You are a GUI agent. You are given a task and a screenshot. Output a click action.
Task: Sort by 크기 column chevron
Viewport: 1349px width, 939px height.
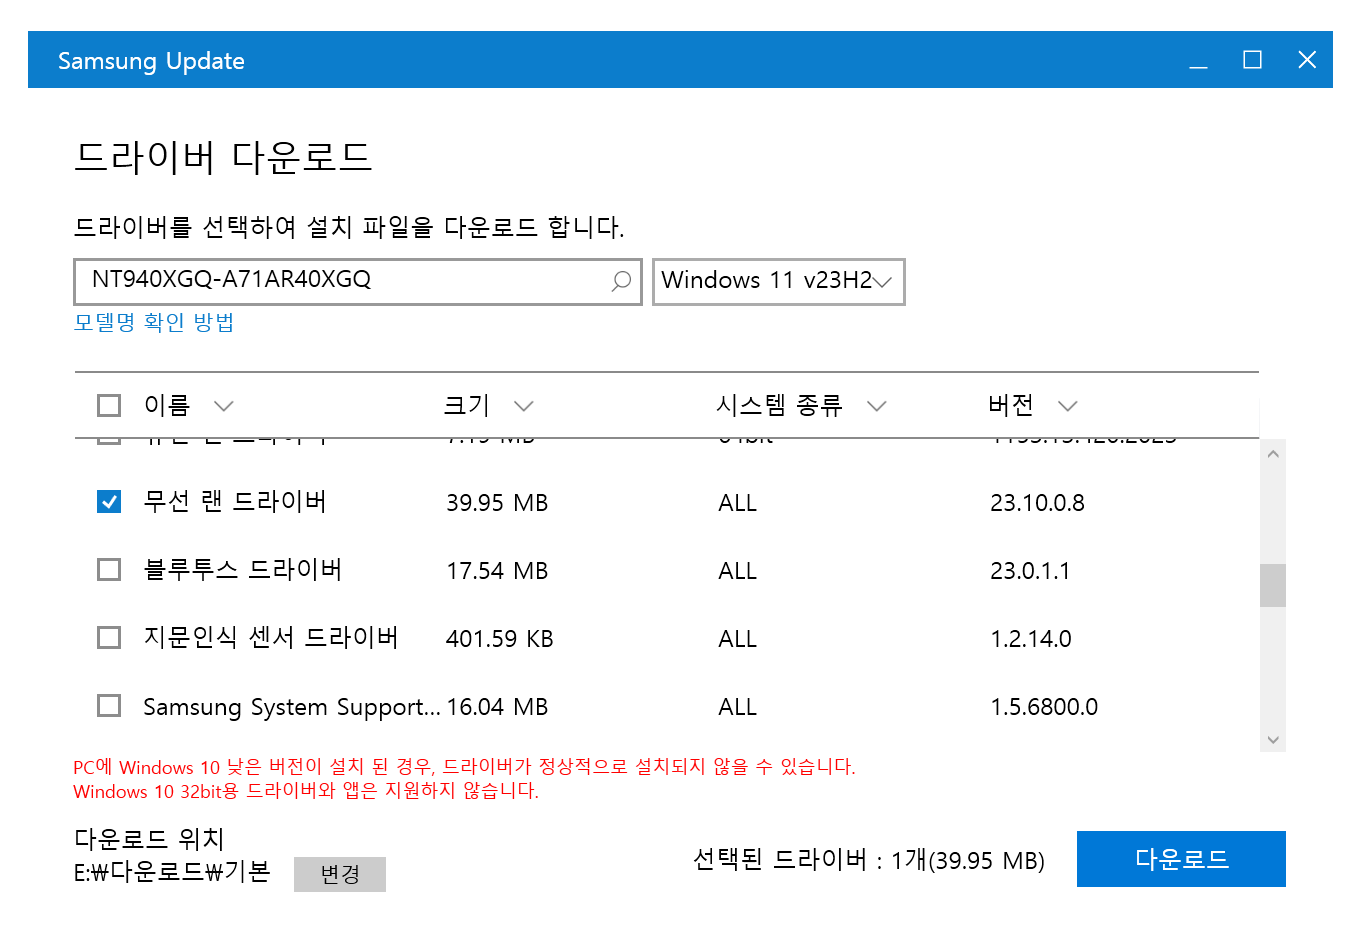(x=524, y=406)
